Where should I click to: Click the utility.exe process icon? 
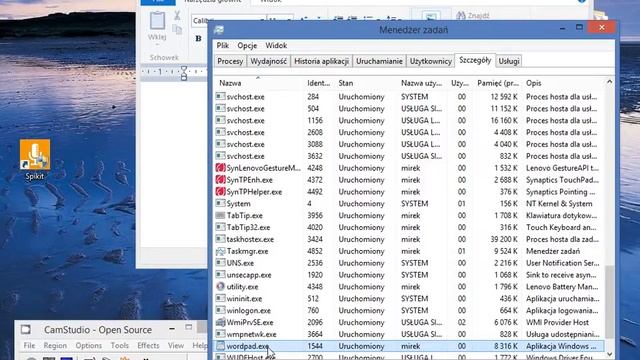pyautogui.click(x=220, y=287)
